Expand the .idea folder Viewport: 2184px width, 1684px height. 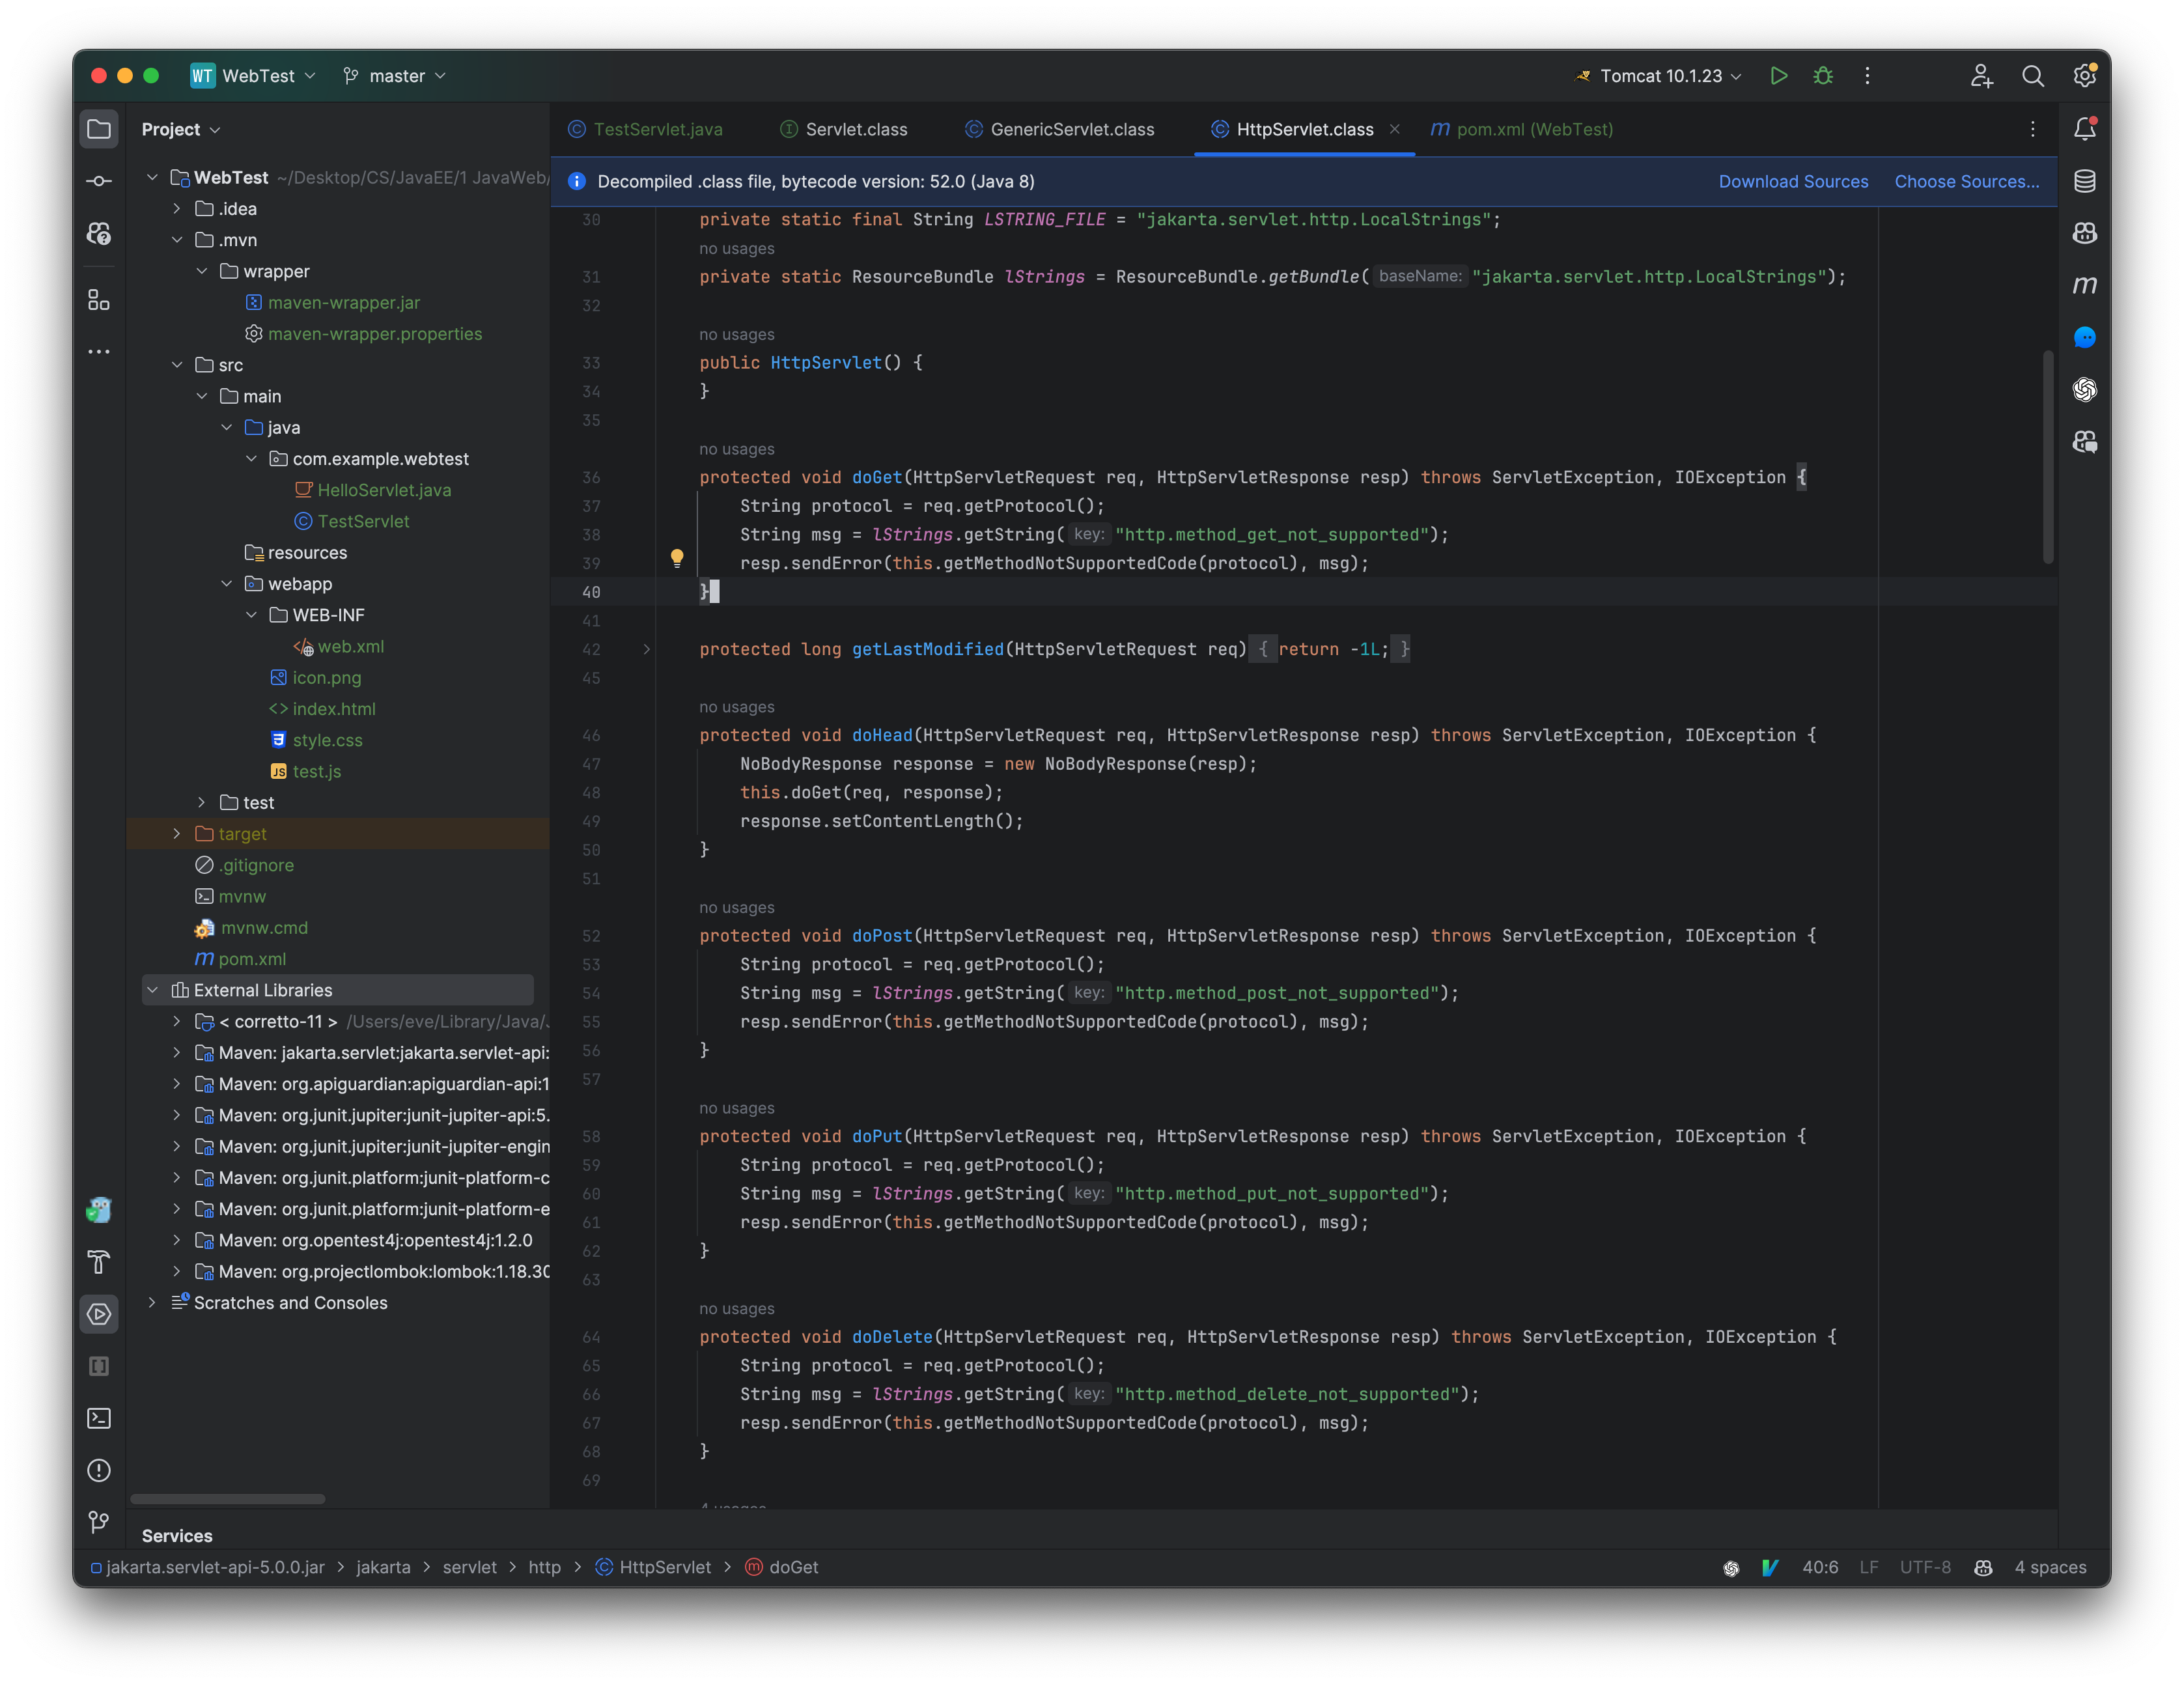point(177,209)
